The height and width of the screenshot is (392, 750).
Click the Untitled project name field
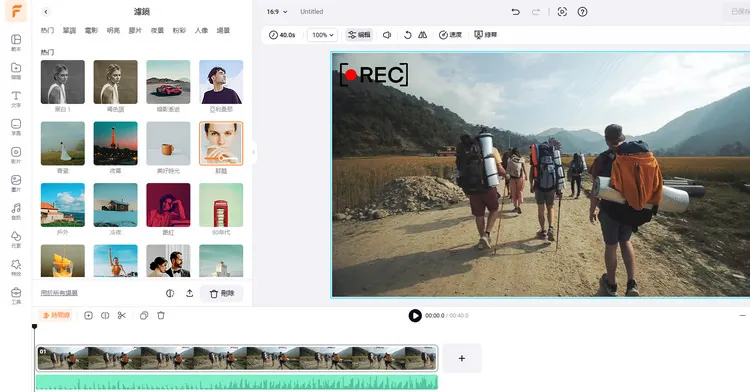click(311, 11)
